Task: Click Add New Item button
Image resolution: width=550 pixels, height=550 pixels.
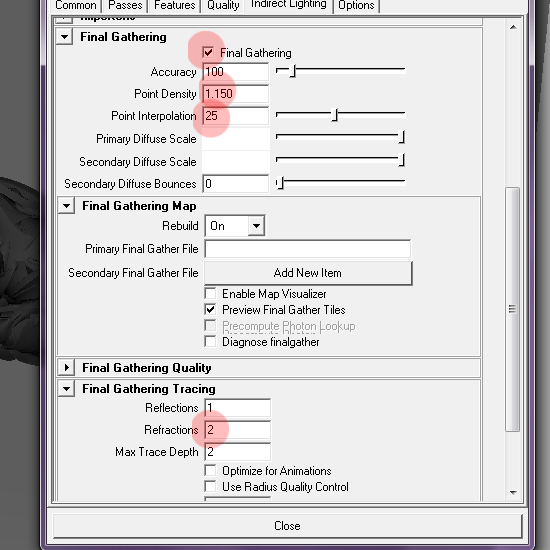Action: [x=308, y=273]
